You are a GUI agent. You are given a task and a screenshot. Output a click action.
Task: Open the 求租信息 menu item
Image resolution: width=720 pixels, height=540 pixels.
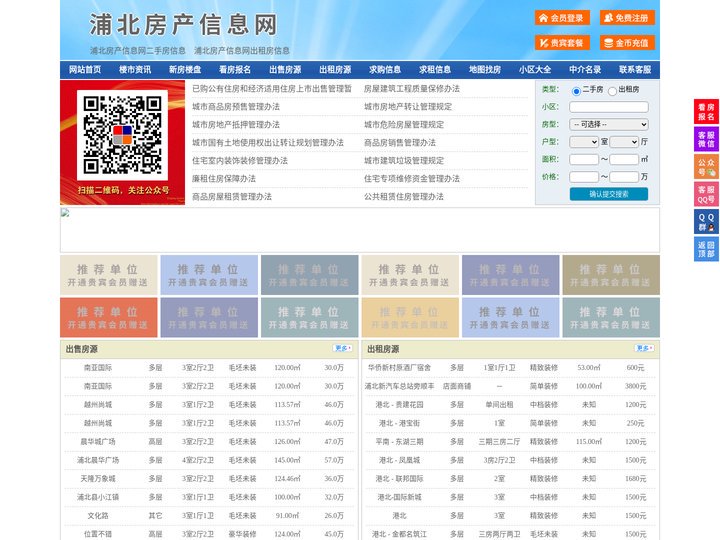(435, 70)
